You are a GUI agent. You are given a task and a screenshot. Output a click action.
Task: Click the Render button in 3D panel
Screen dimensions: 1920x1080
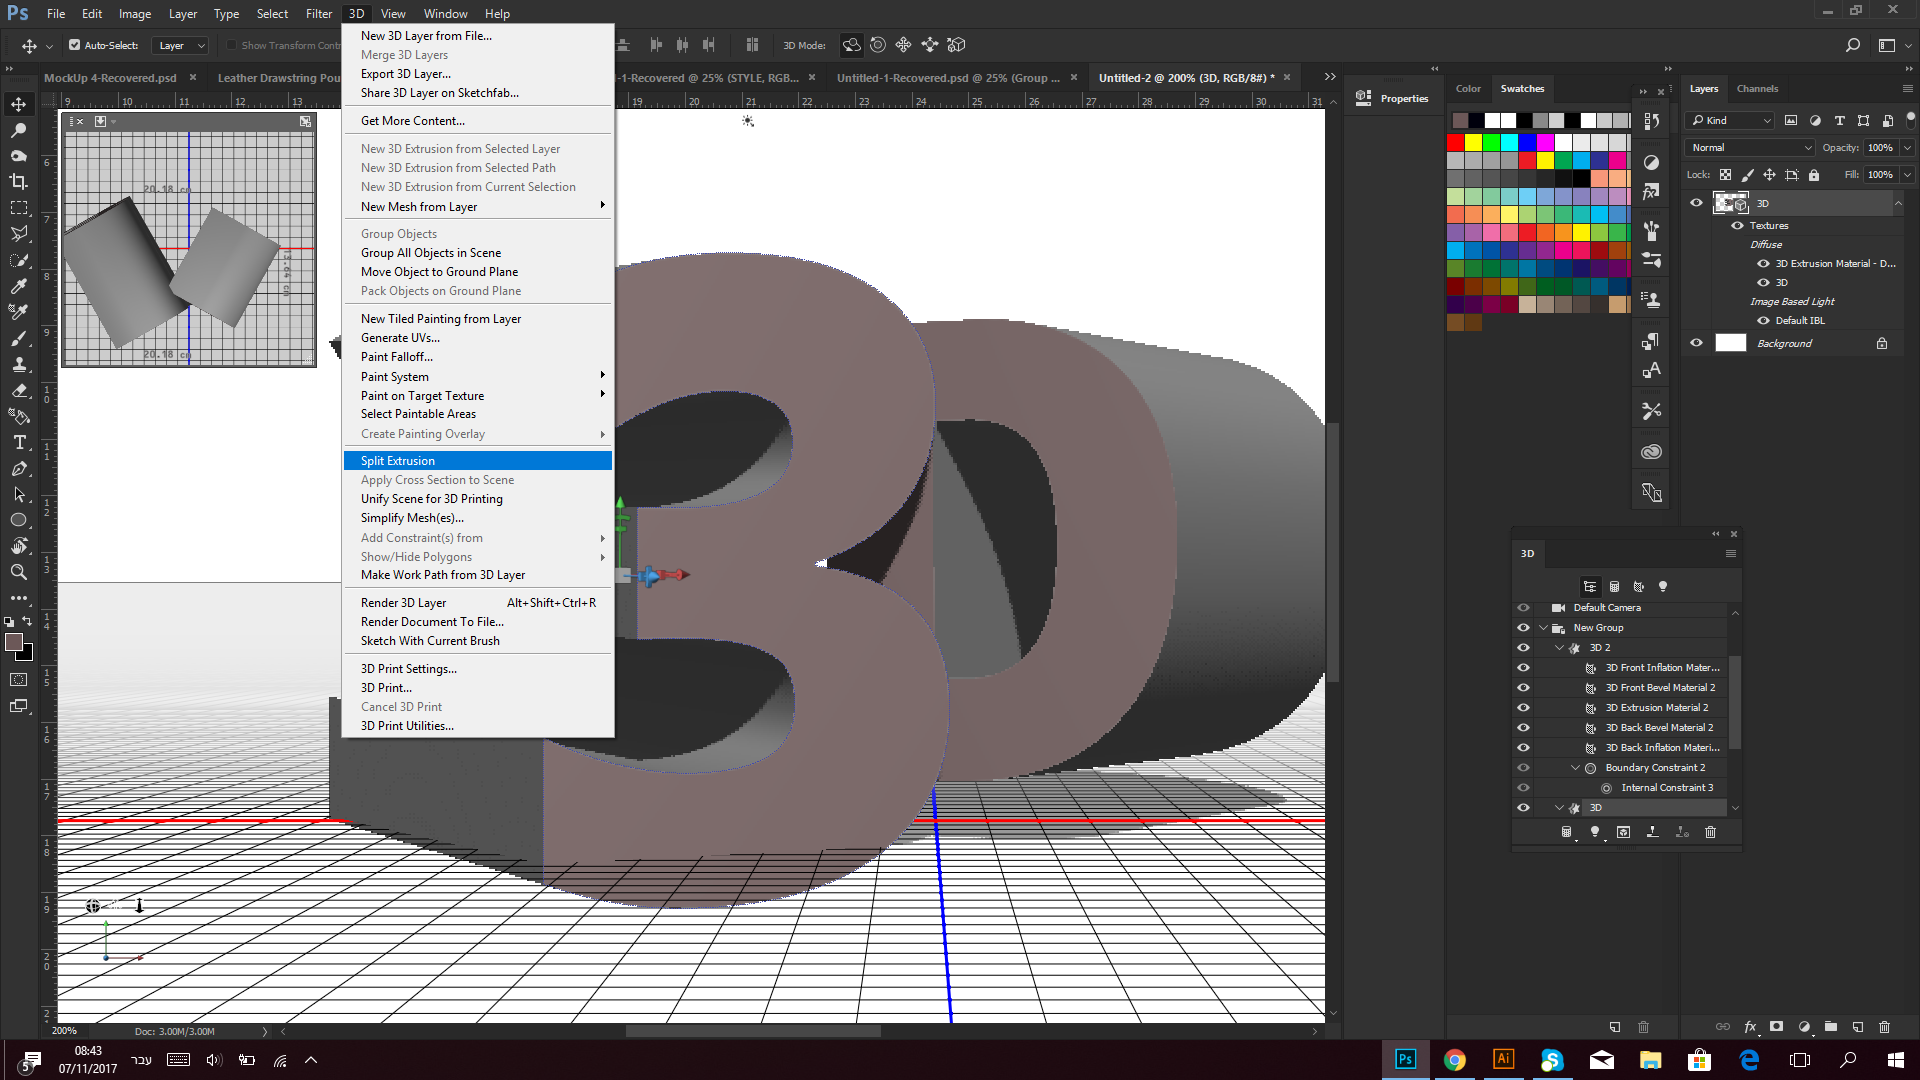(1623, 832)
